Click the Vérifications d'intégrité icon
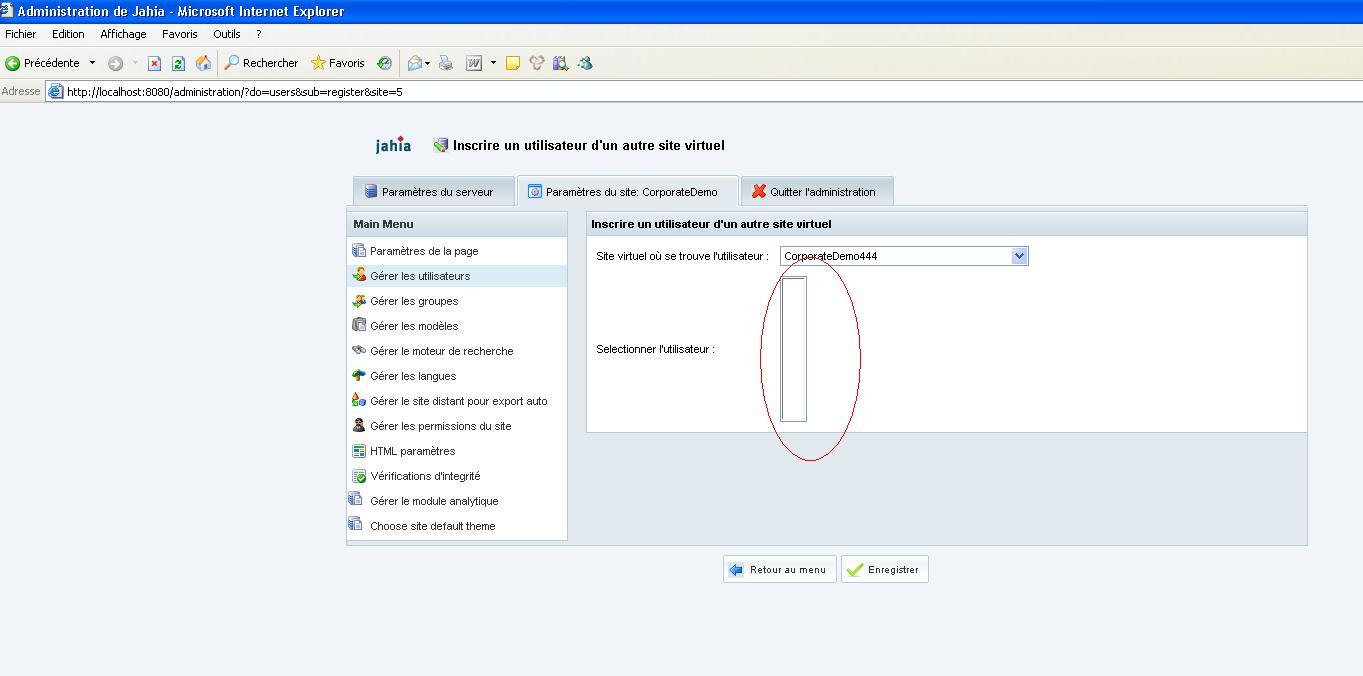The width and height of the screenshot is (1363, 676). (359, 476)
